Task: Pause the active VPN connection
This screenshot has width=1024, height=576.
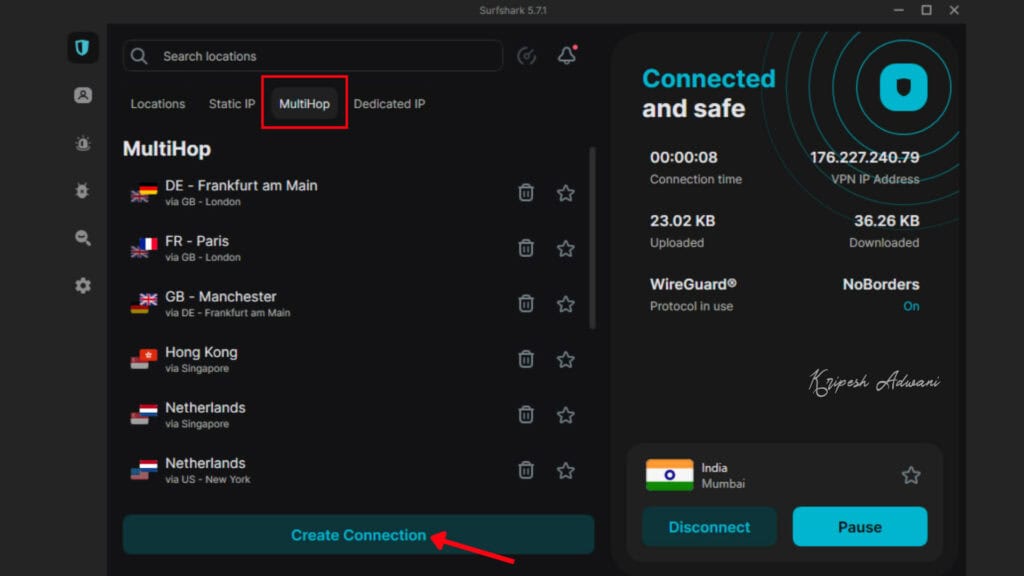Action: click(x=859, y=527)
